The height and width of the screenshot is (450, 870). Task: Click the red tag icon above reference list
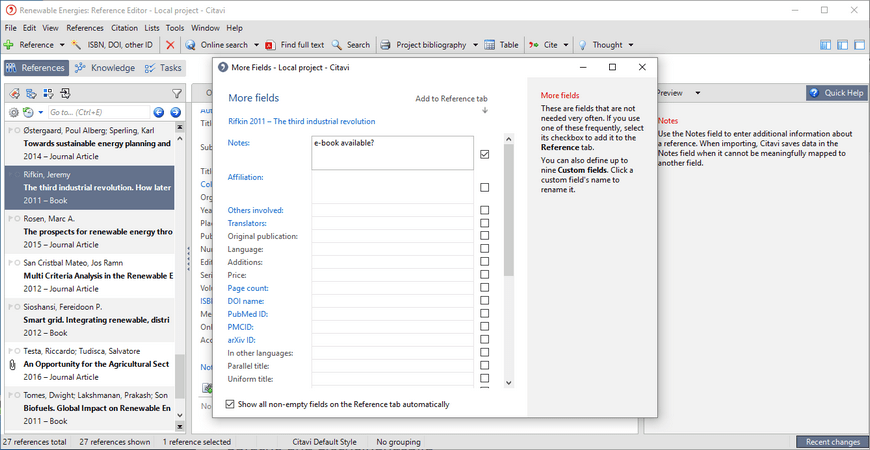14,93
